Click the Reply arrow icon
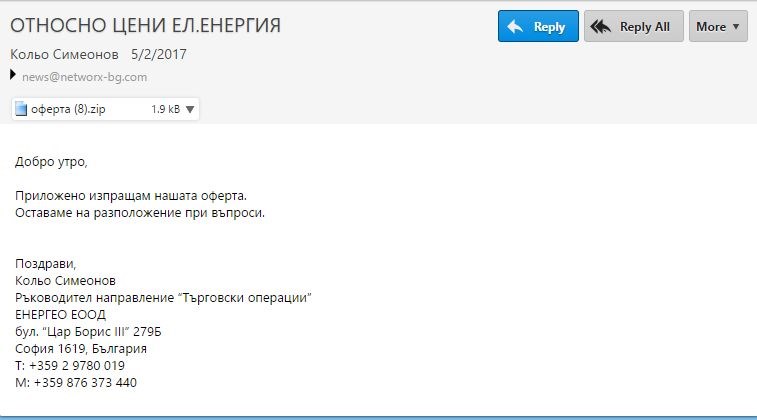Viewport: 757px width, 420px height. [x=516, y=27]
